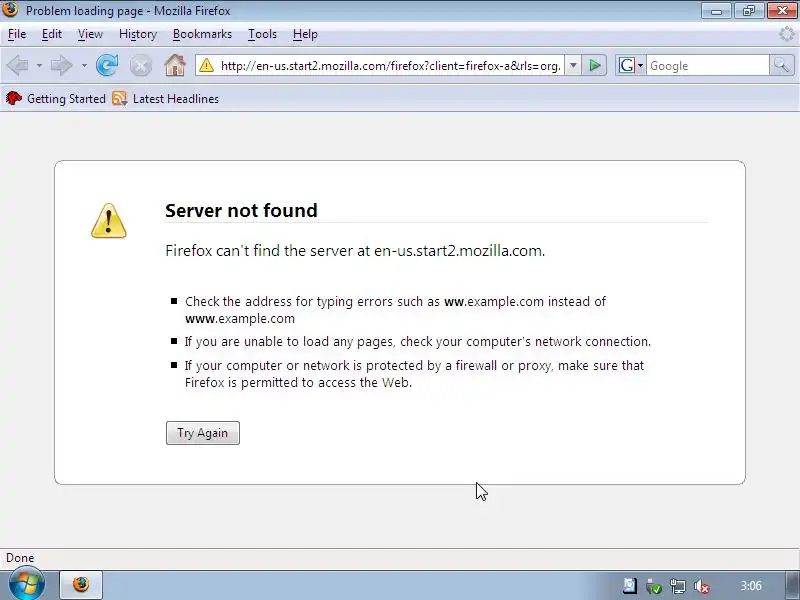Screen dimensions: 800x600
Task: Click the Firefox taskbar button
Action: click(81, 585)
